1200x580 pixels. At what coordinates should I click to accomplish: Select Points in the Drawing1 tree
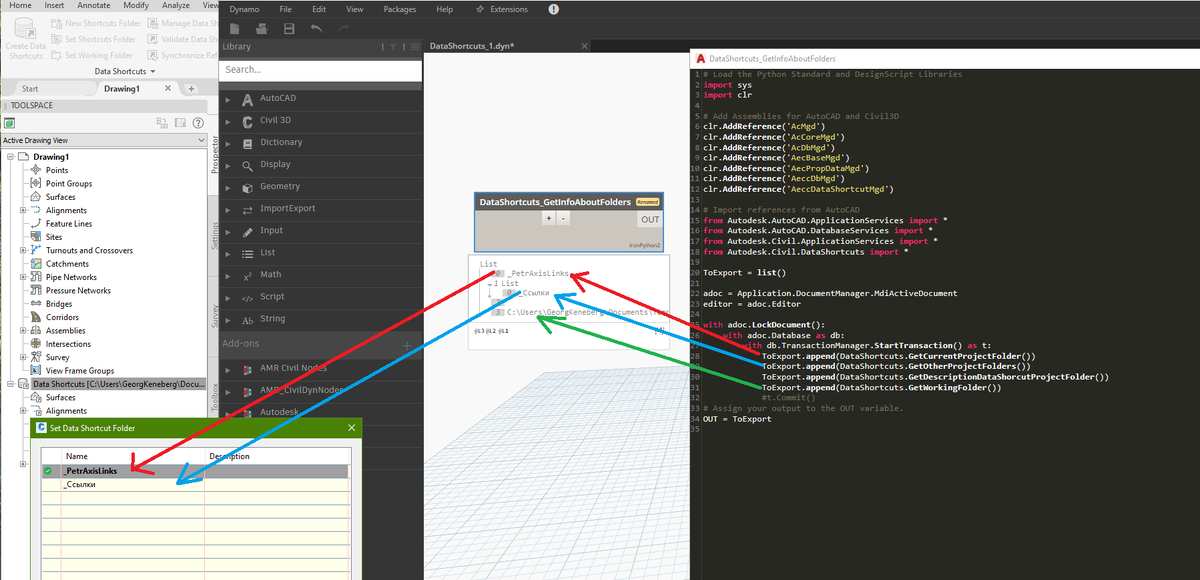(57, 171)
